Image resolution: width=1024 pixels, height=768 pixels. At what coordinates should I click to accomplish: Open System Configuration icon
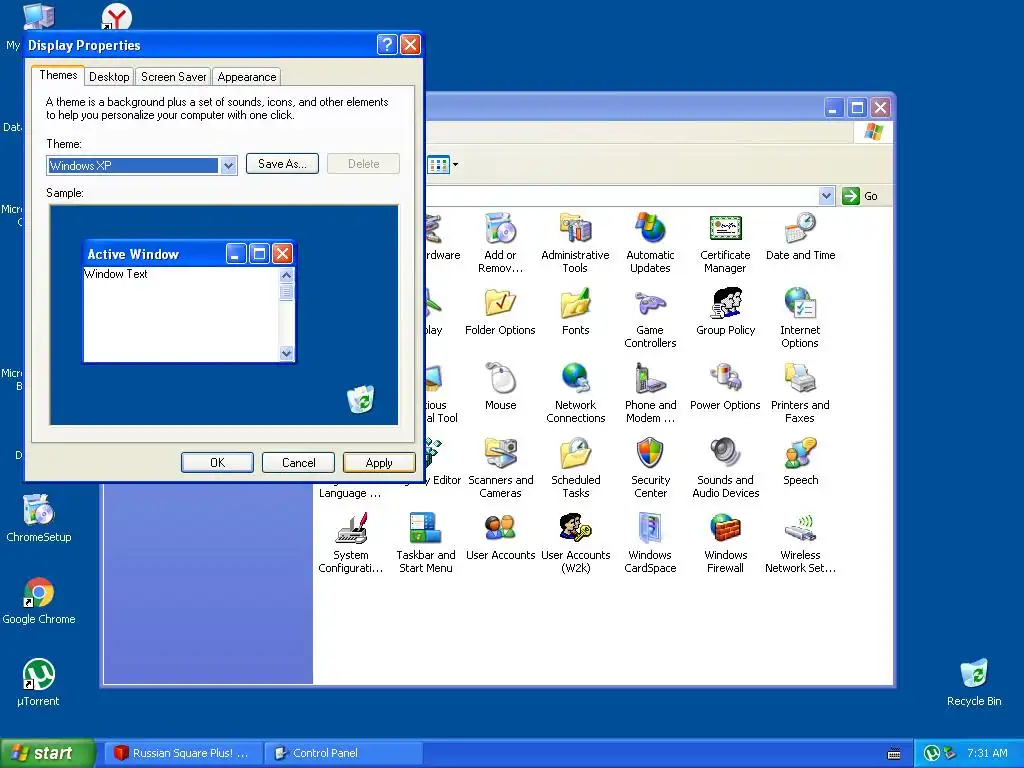(x=351, y=528)
